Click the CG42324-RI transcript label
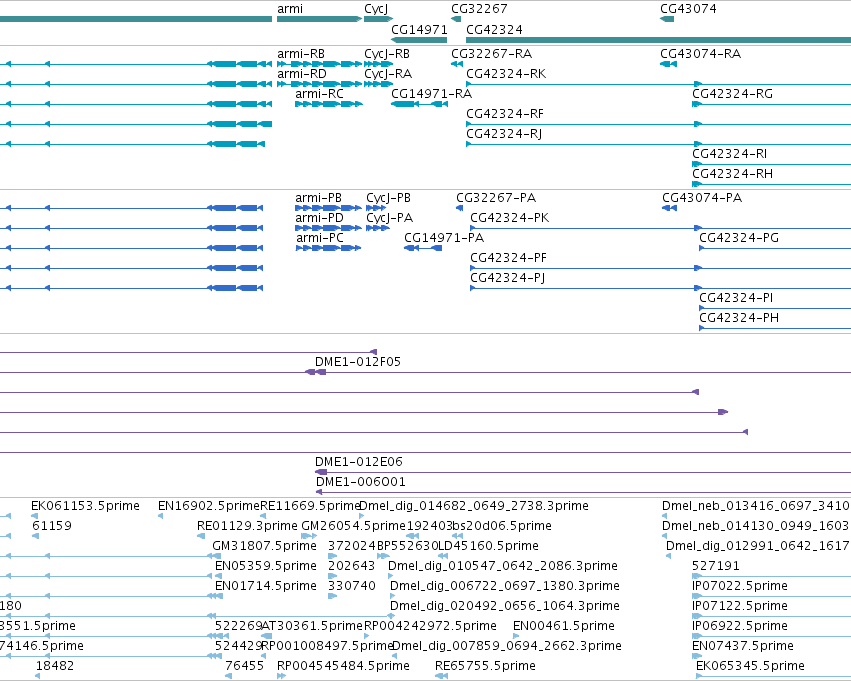 coord(729,154)
